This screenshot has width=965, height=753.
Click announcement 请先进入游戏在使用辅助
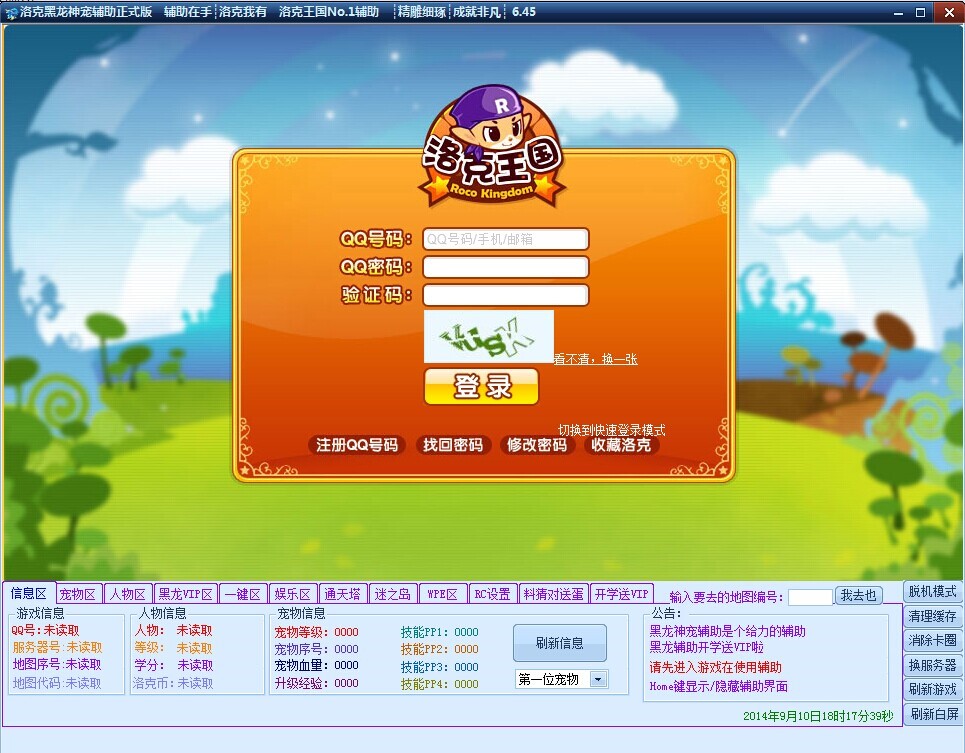pyautogui.click(x=716, y=667)
